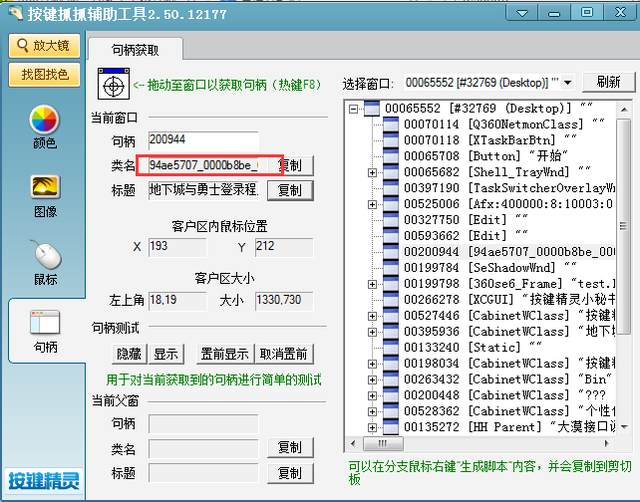Open the 选择窗口 combo box dropdown
The height and width of the screenshot is (502, 640).
pos(568,83)
